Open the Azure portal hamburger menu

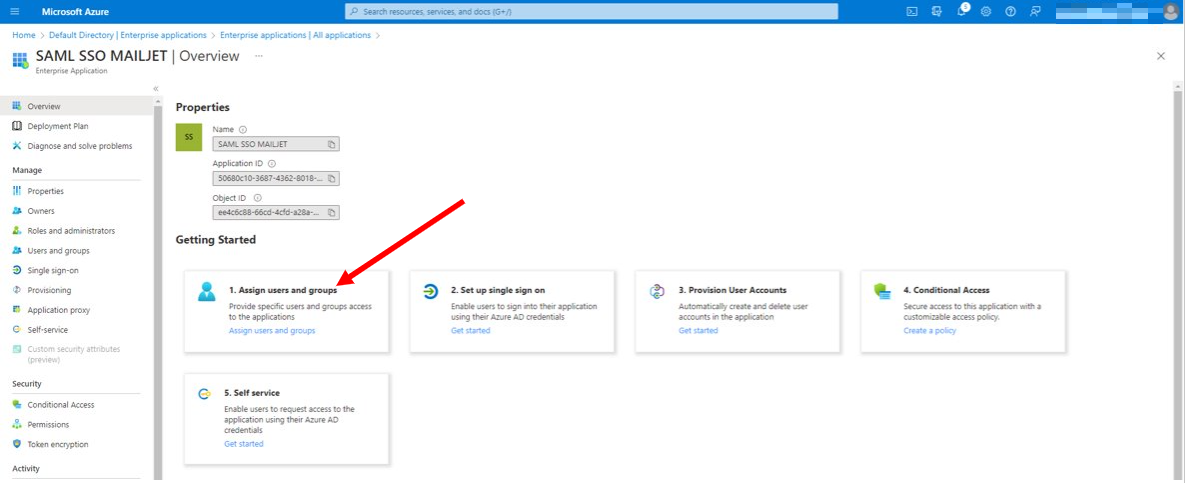click(15, 11)
